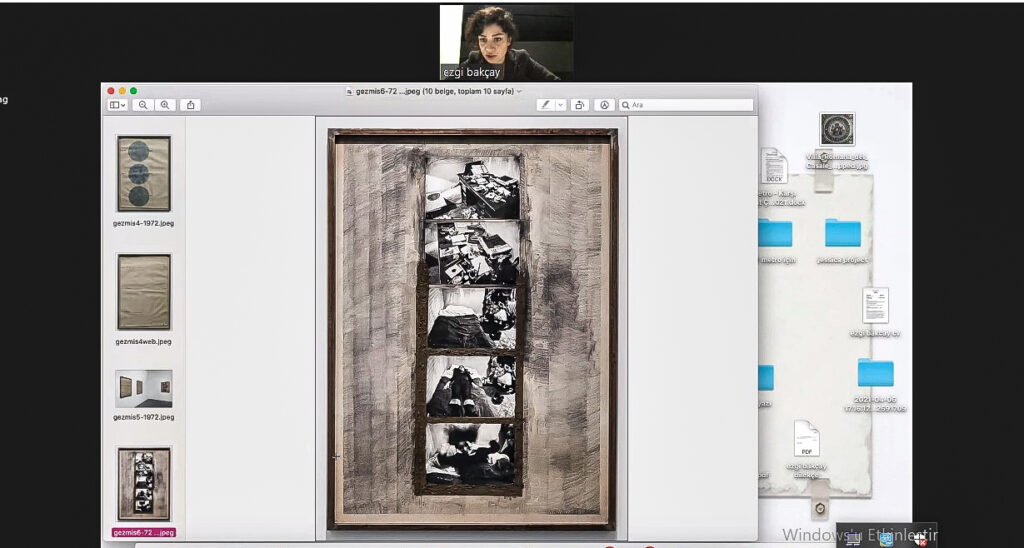Click the gezmis5-1972.jpeg file name label

[144, 417]
